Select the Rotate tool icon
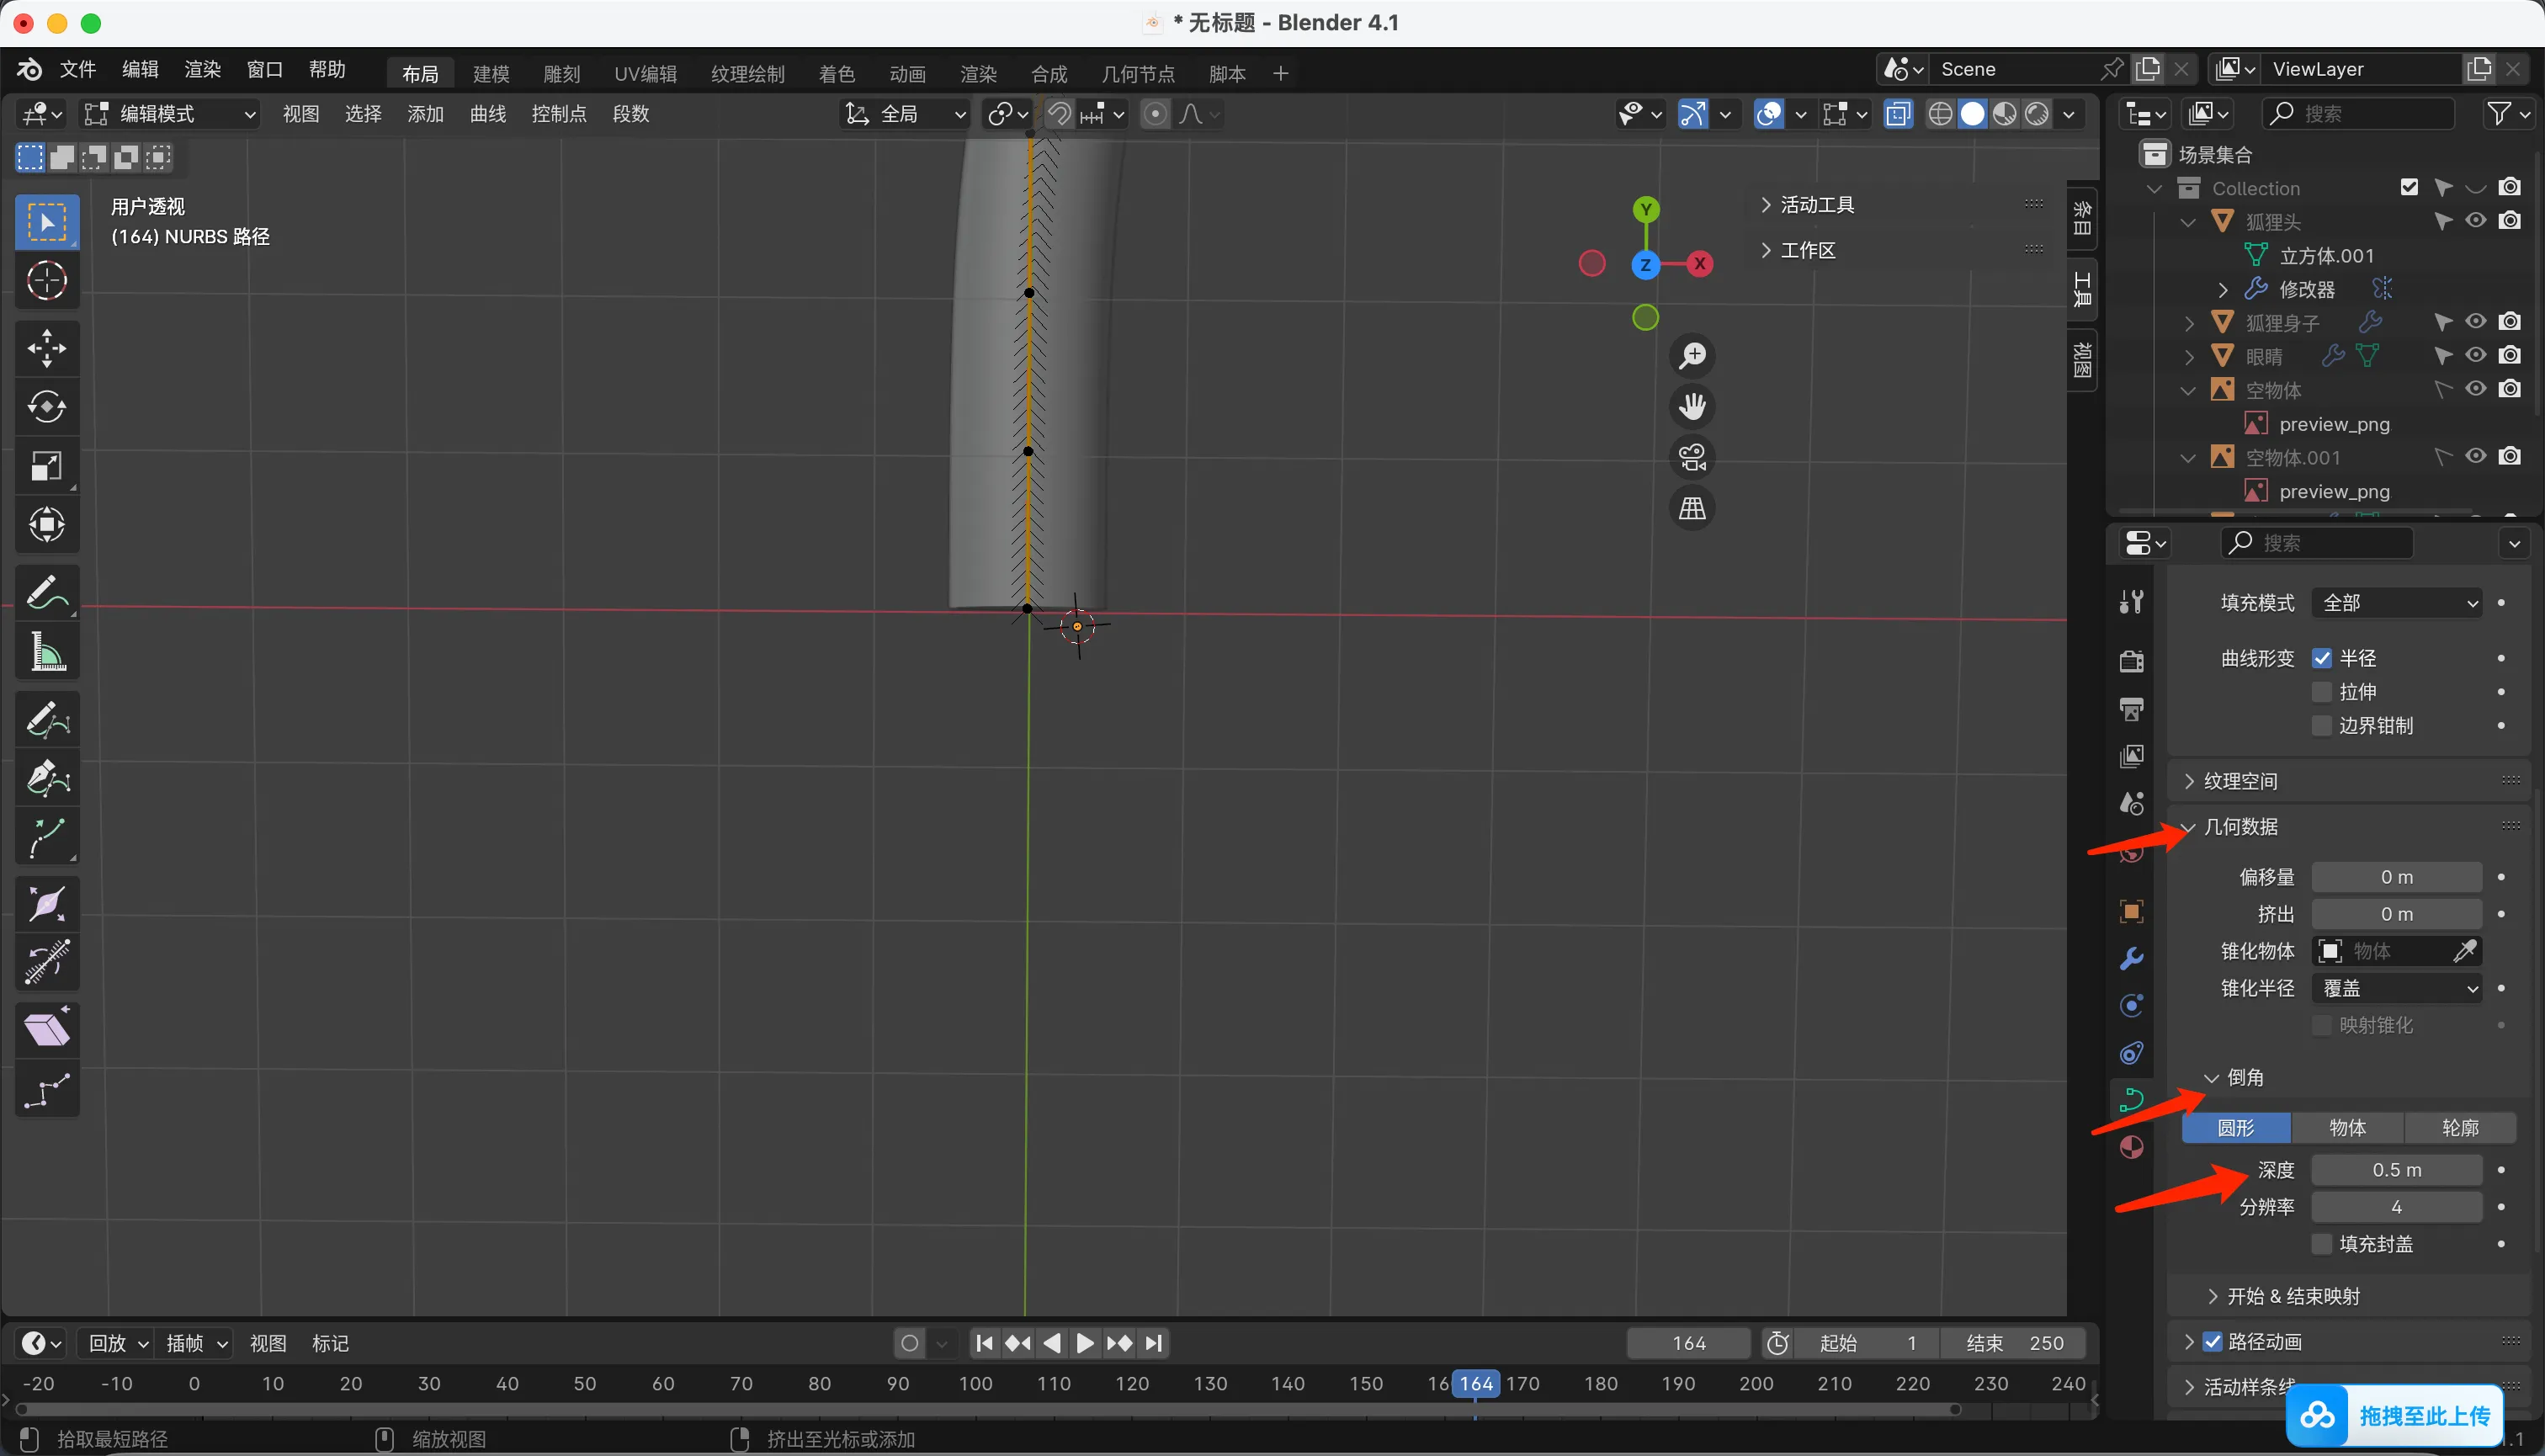This screenshot has height=1456, width=2545. pos(47,407)
